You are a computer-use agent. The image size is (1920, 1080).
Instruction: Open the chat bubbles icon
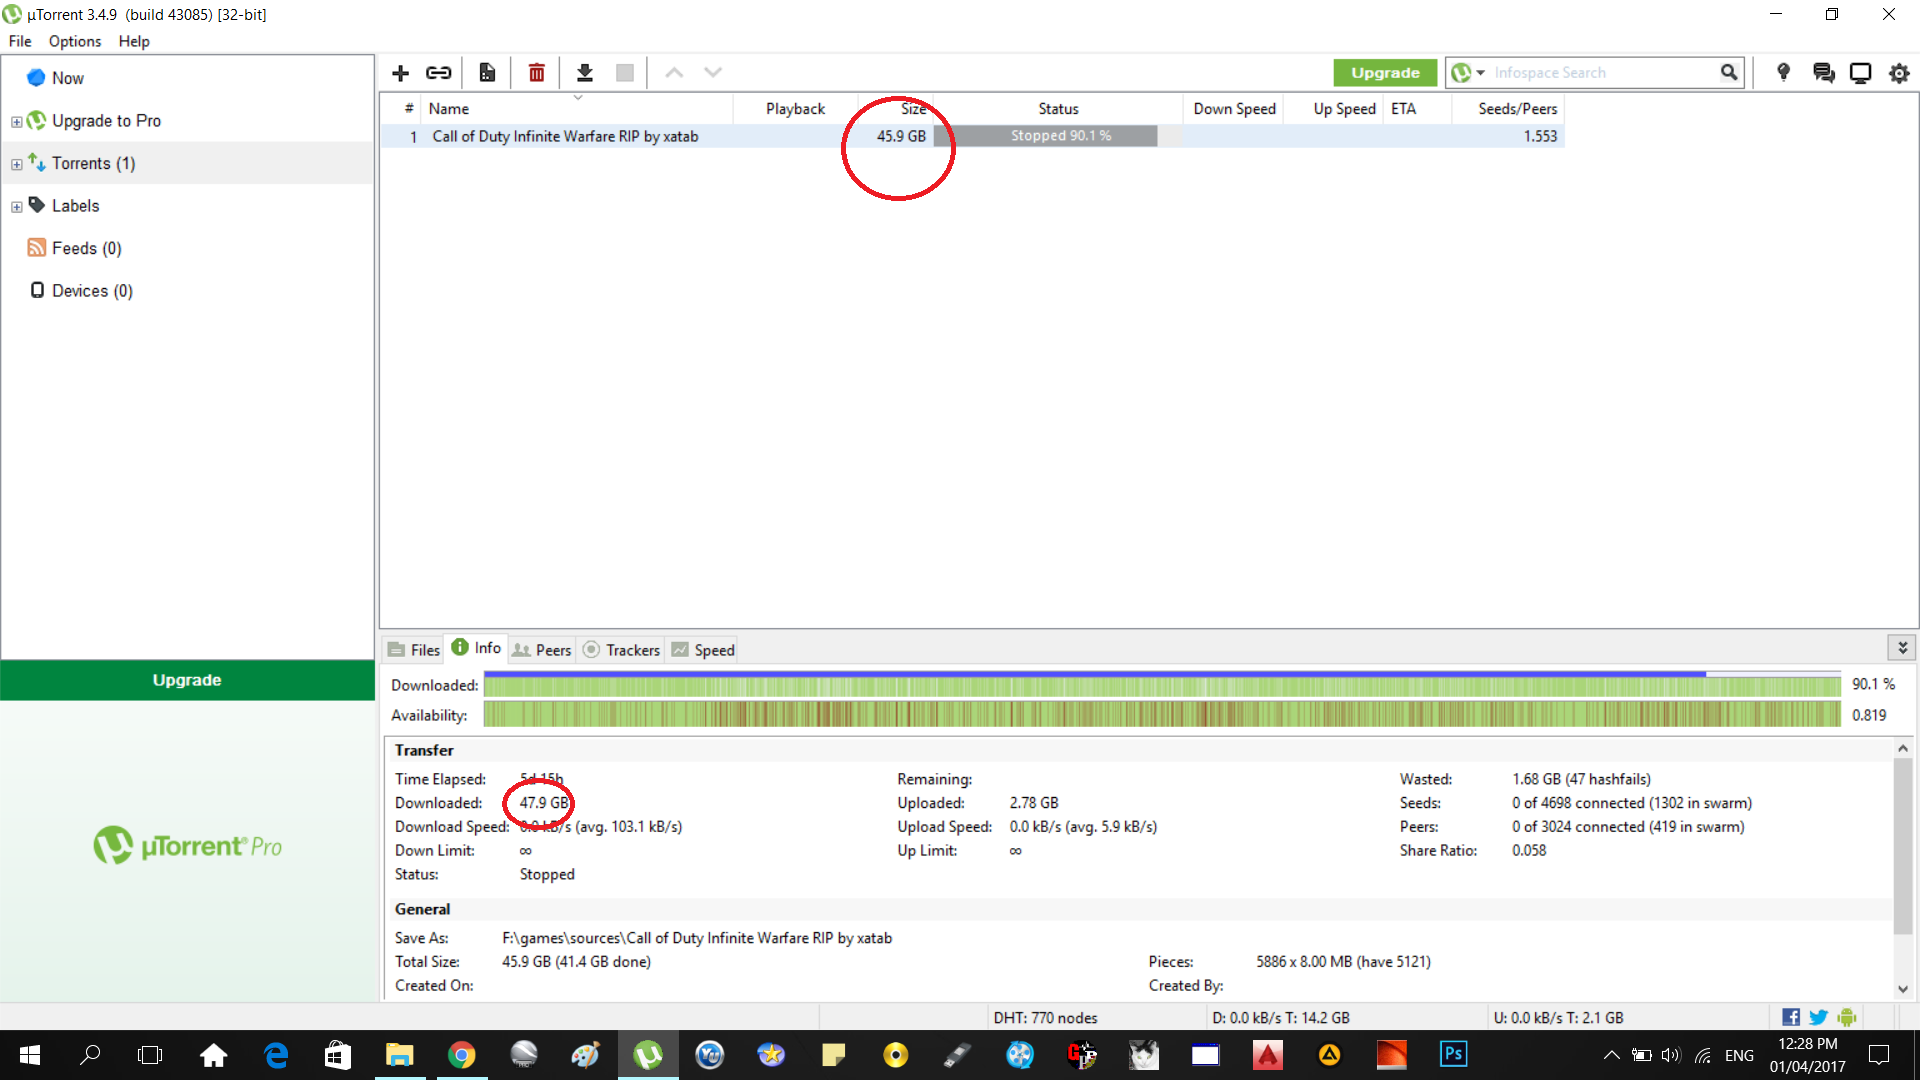tap(1823, 73)
